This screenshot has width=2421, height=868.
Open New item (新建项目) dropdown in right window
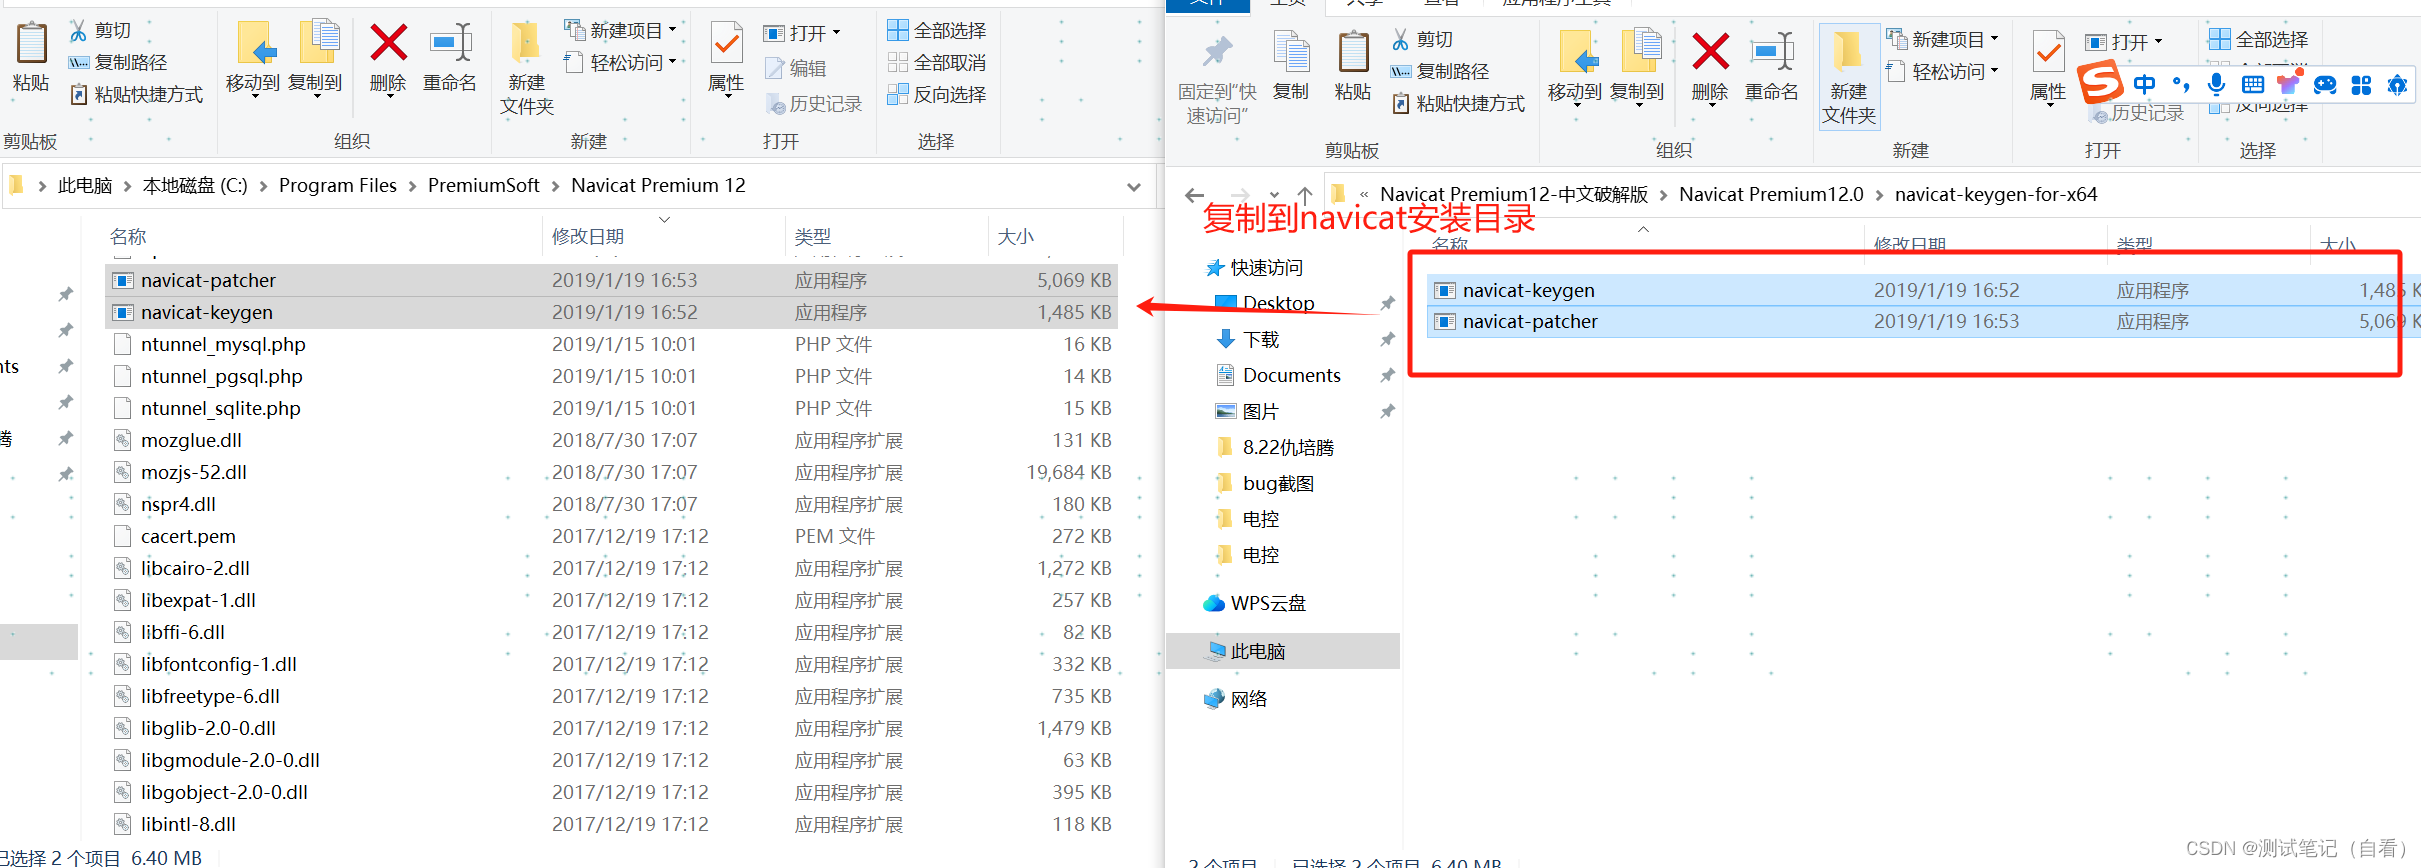point(1942,39)
